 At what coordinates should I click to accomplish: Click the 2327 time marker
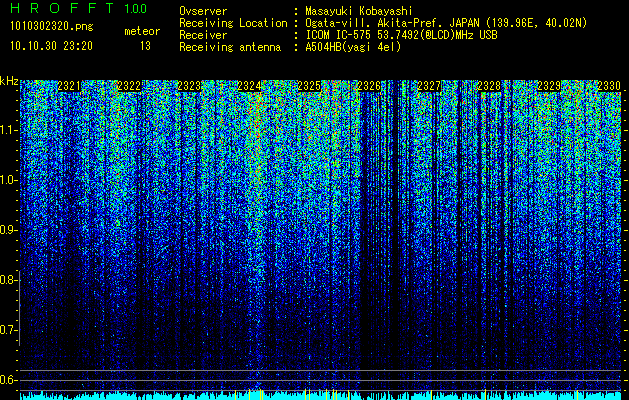click(x=429, y=86)
